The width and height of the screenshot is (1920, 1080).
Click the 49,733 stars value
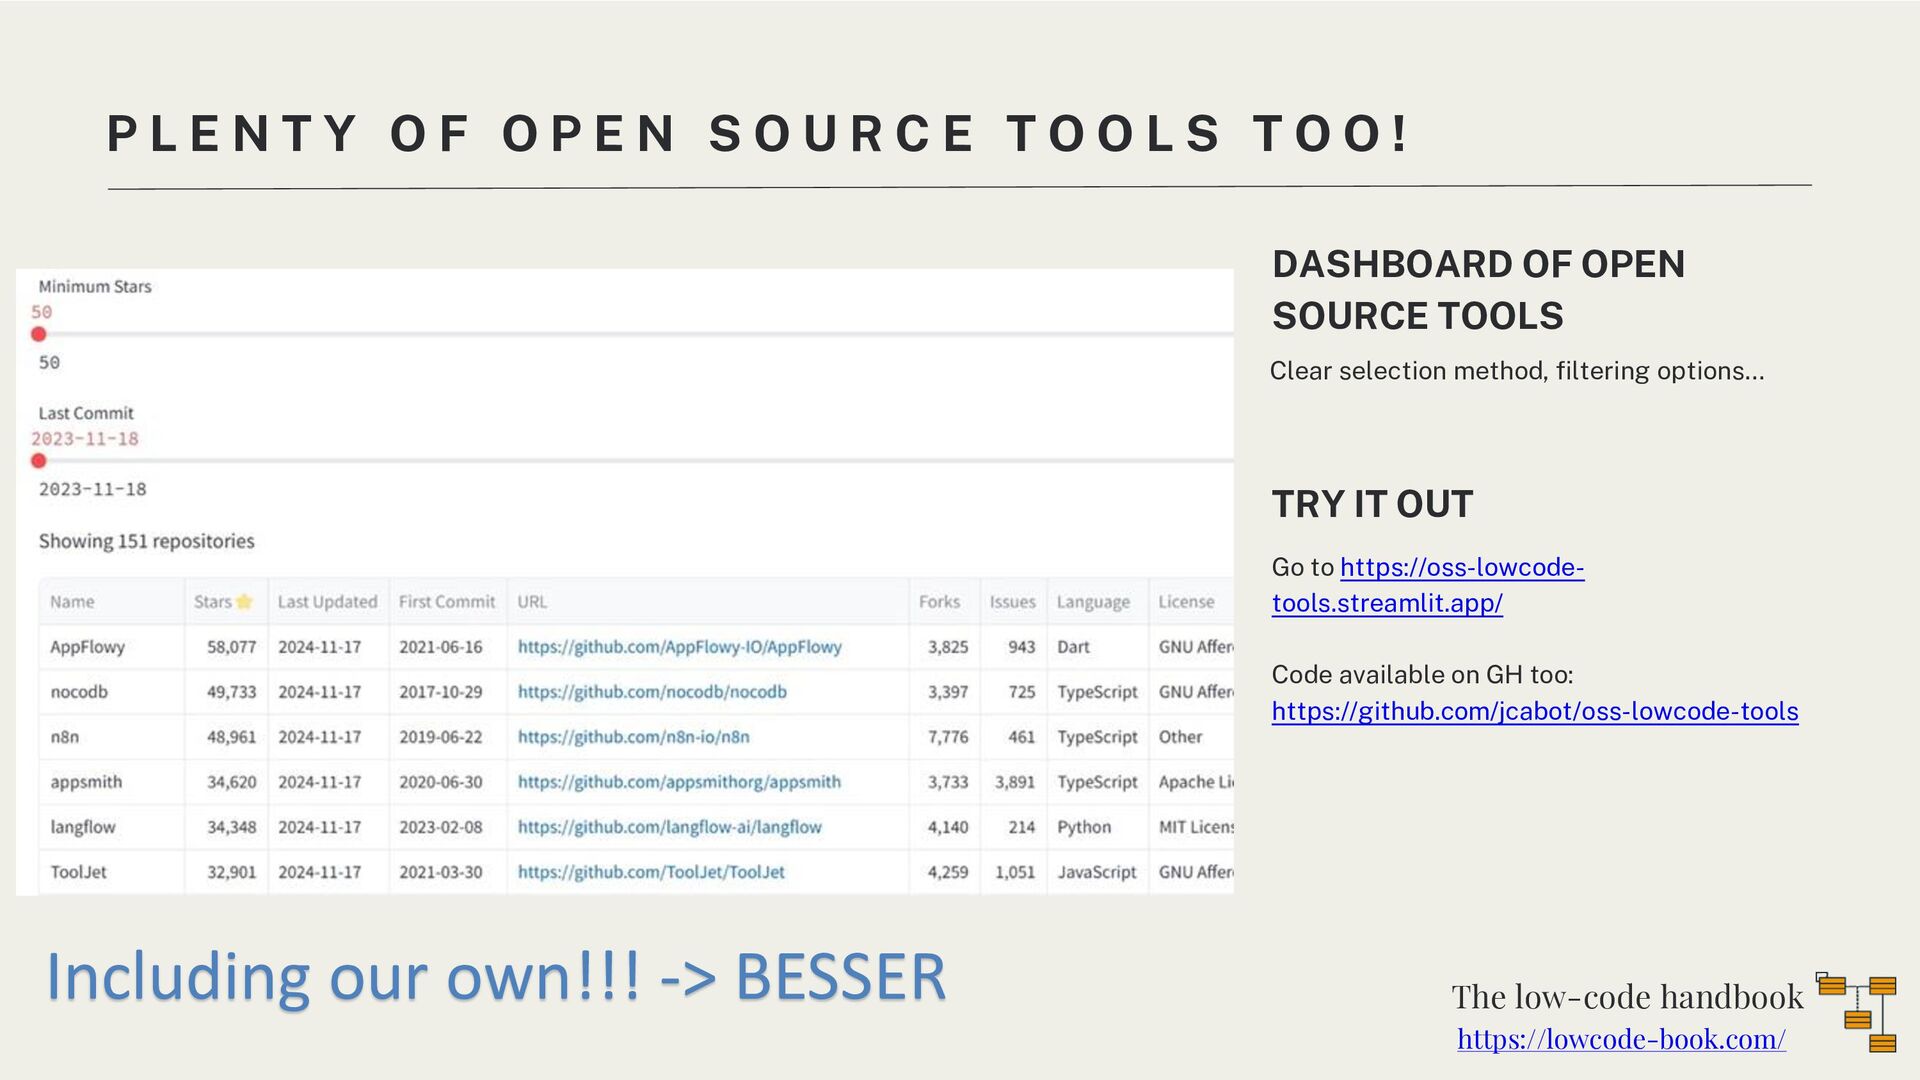pyautogui.click(x=231, y=692)
